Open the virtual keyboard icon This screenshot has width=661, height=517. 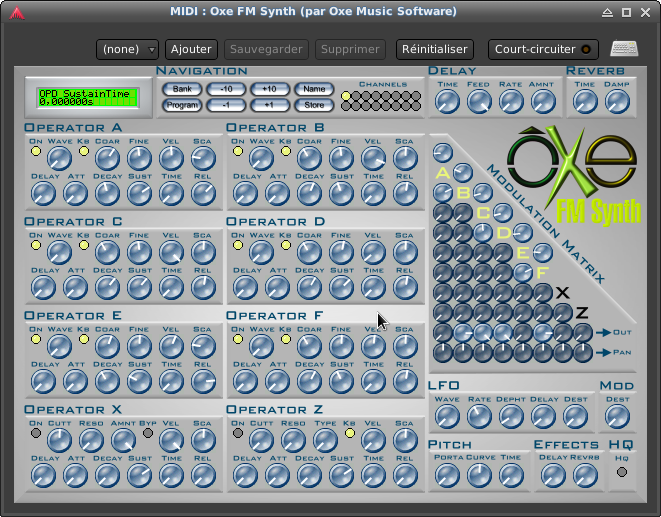pyautogui.click(x=624, y=48)
